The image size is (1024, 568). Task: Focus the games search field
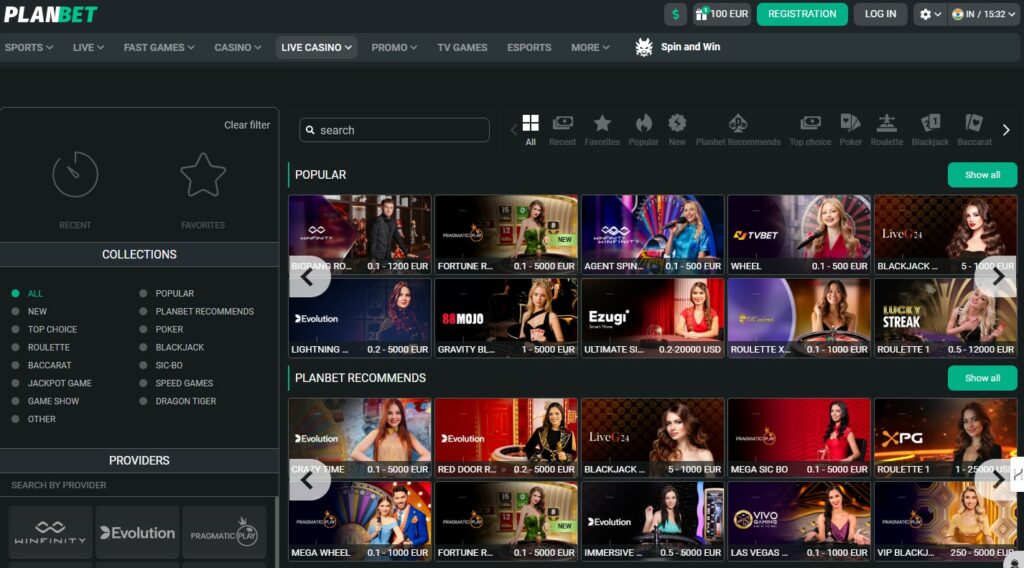[x=394, y=130]
